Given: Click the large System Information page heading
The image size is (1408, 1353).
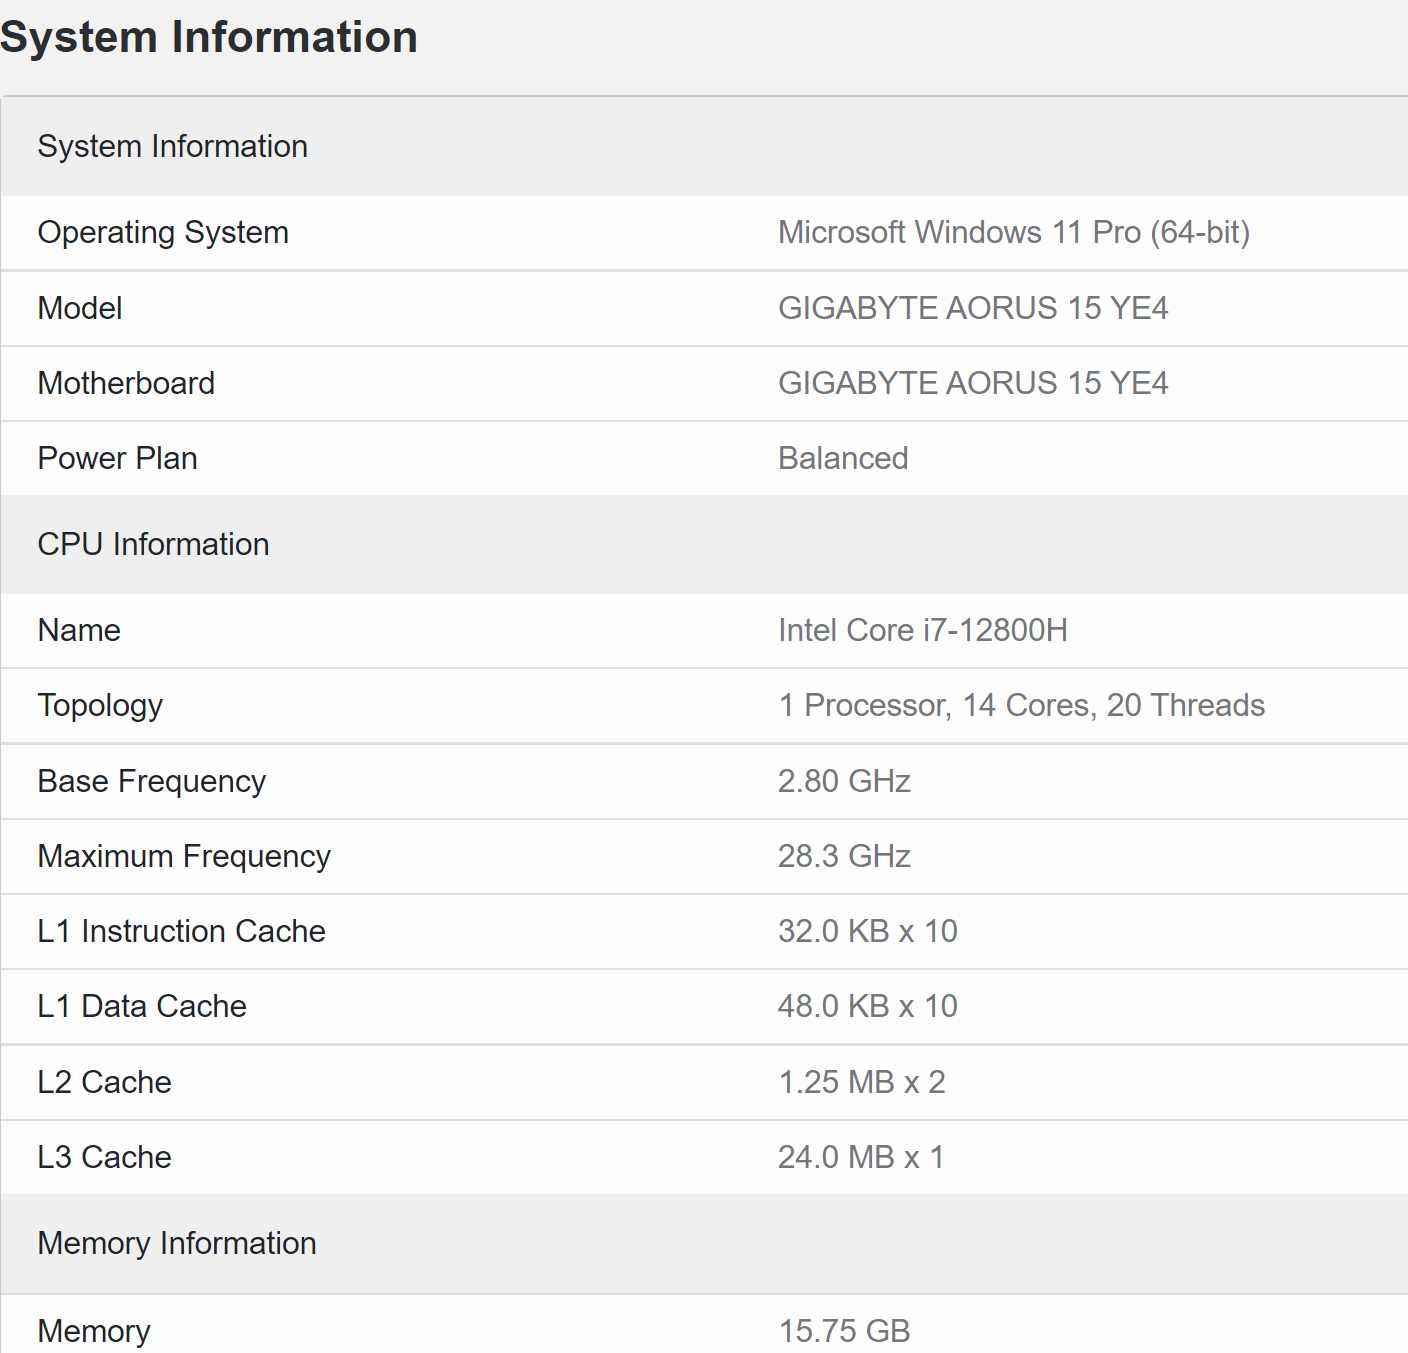Looking at the screenshot, I should click(209, 38).
